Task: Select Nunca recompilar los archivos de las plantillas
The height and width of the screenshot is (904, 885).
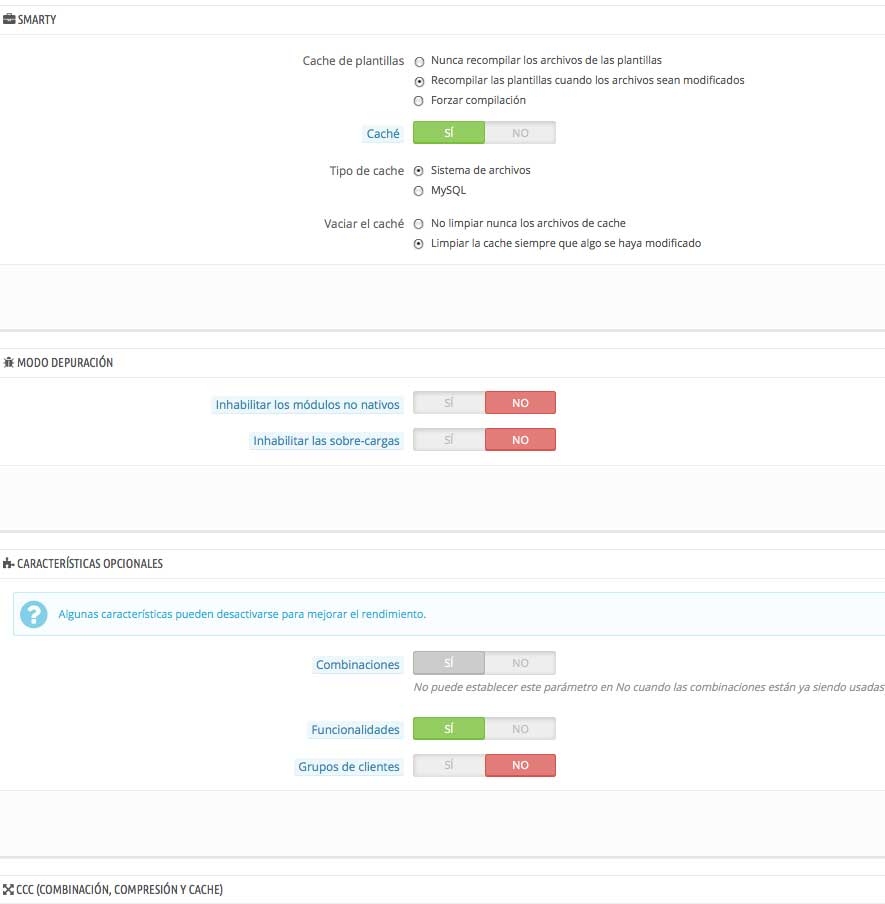Action: [419, 61]
